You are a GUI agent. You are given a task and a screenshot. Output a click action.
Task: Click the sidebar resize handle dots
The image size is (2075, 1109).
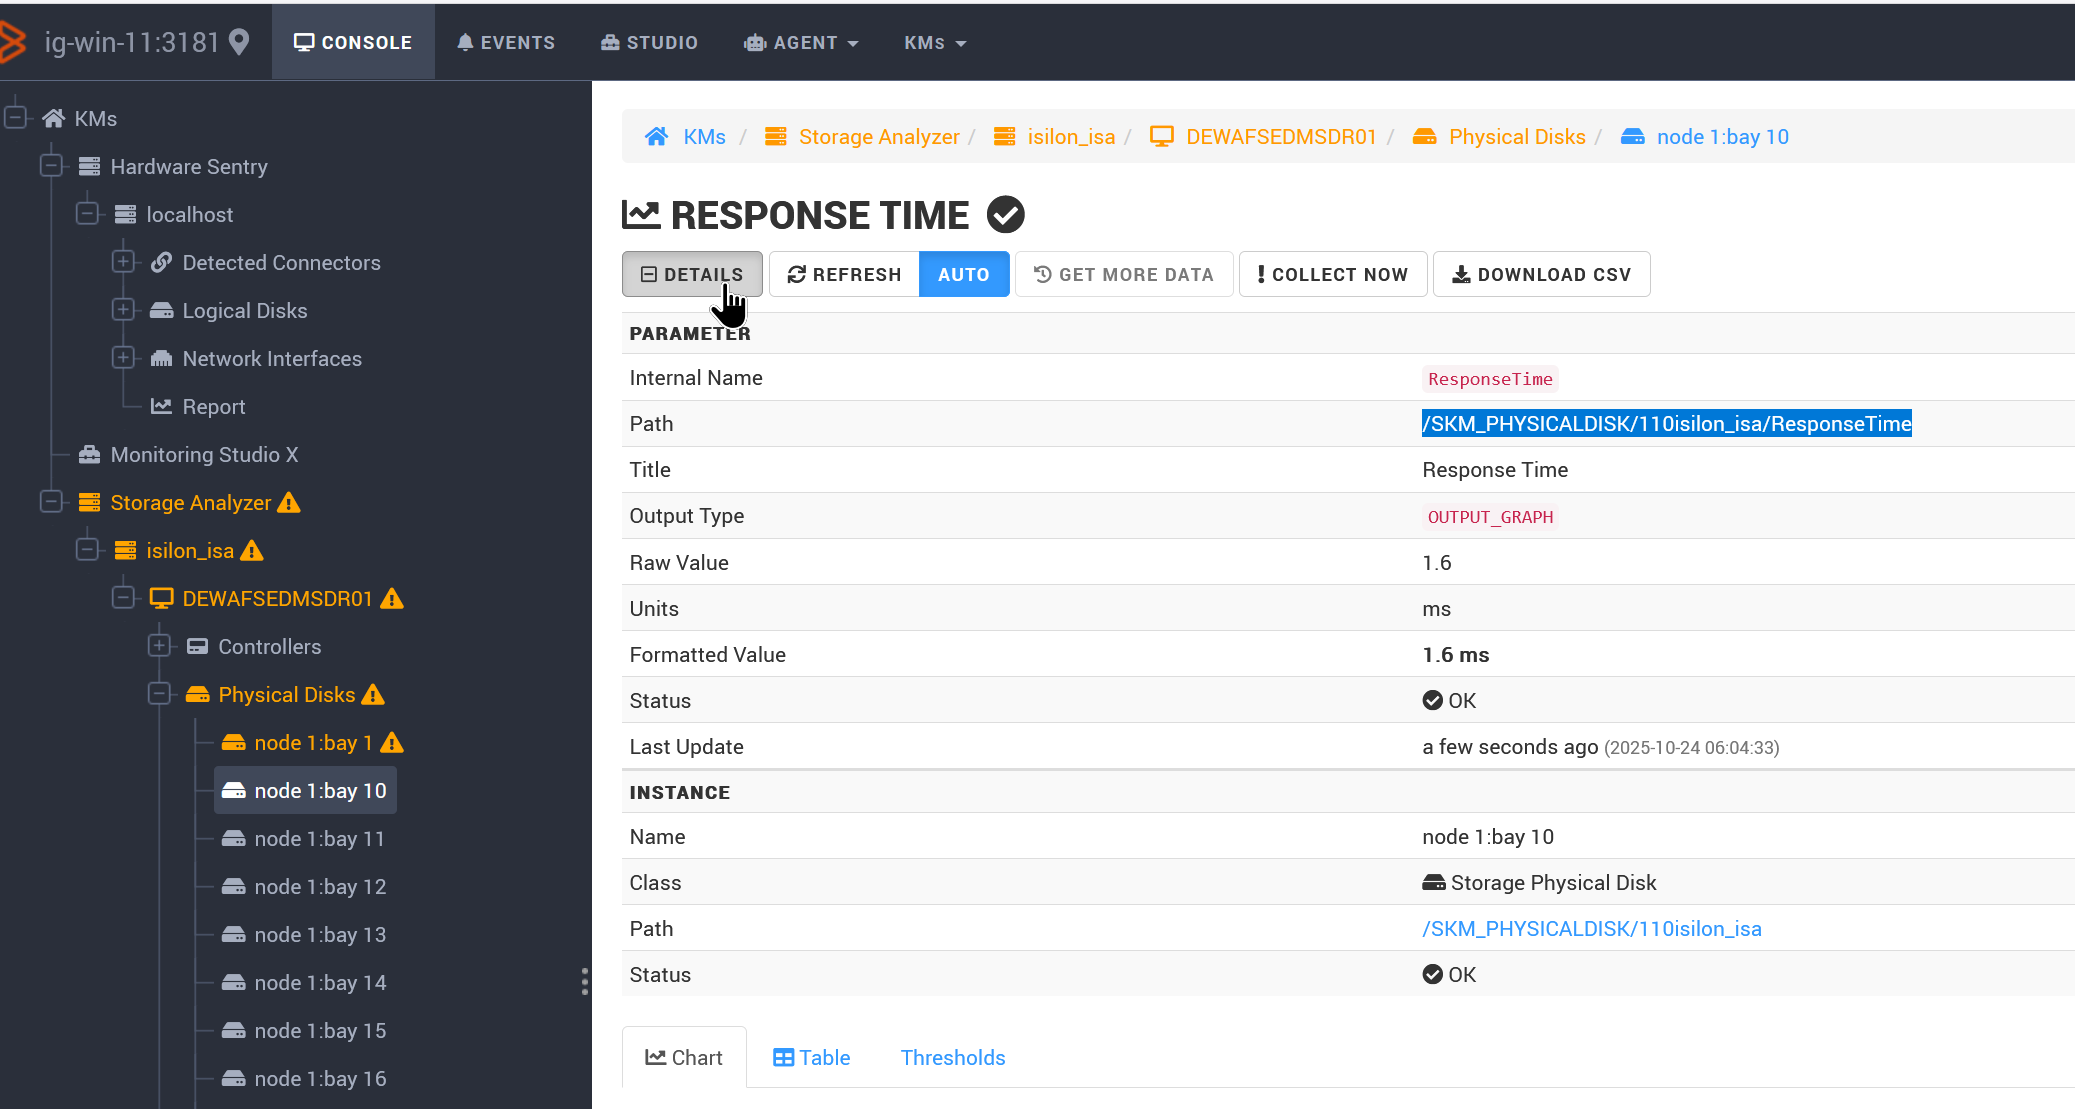tap(585, 981)
